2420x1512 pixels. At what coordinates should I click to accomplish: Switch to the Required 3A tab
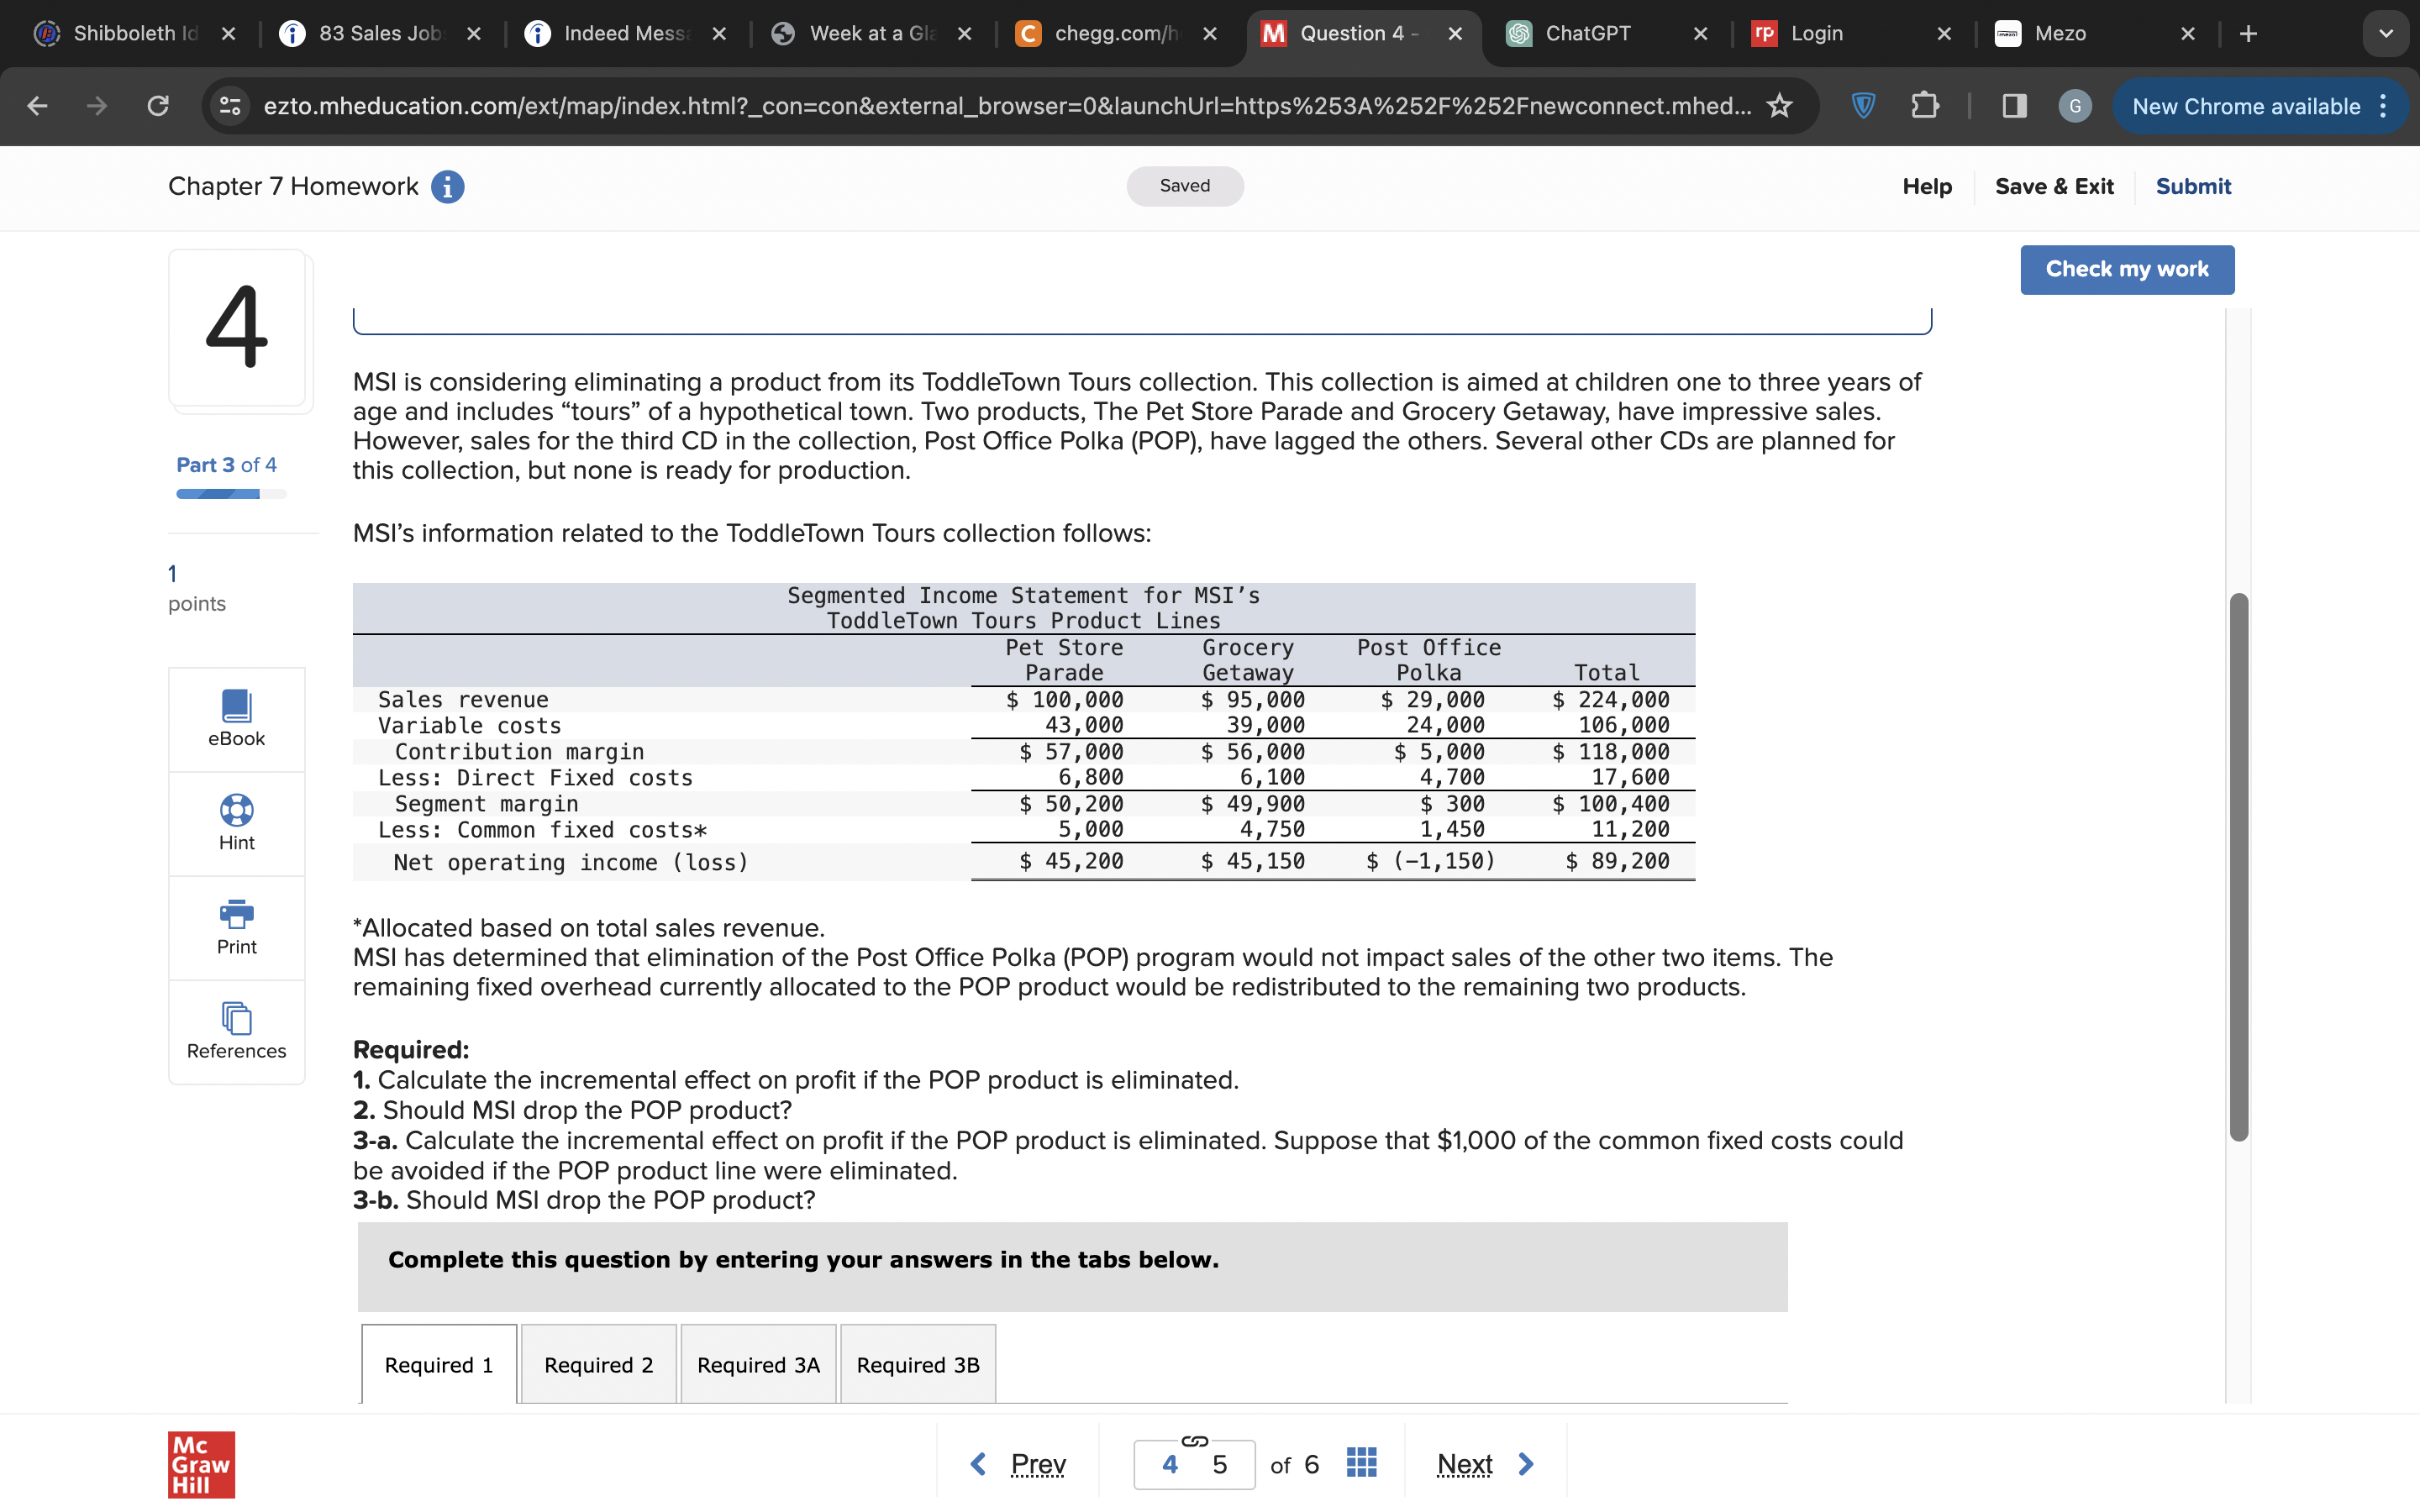(758, 1364)
